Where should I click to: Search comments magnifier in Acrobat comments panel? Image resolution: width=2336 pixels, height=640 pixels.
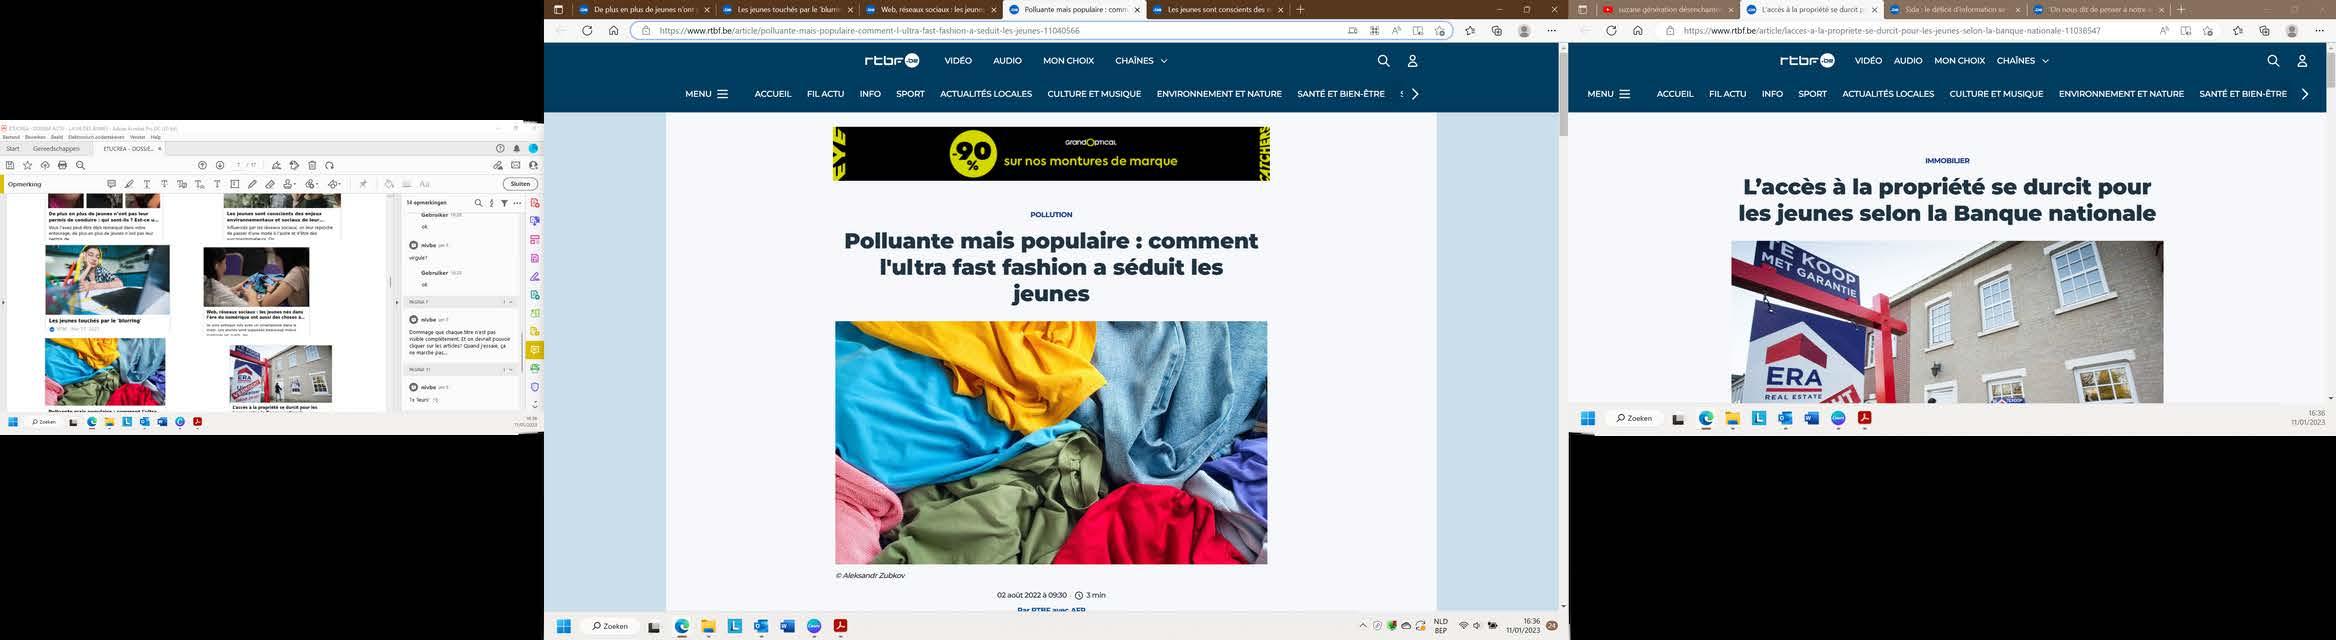pyautogui.click(x=478, y=203)
